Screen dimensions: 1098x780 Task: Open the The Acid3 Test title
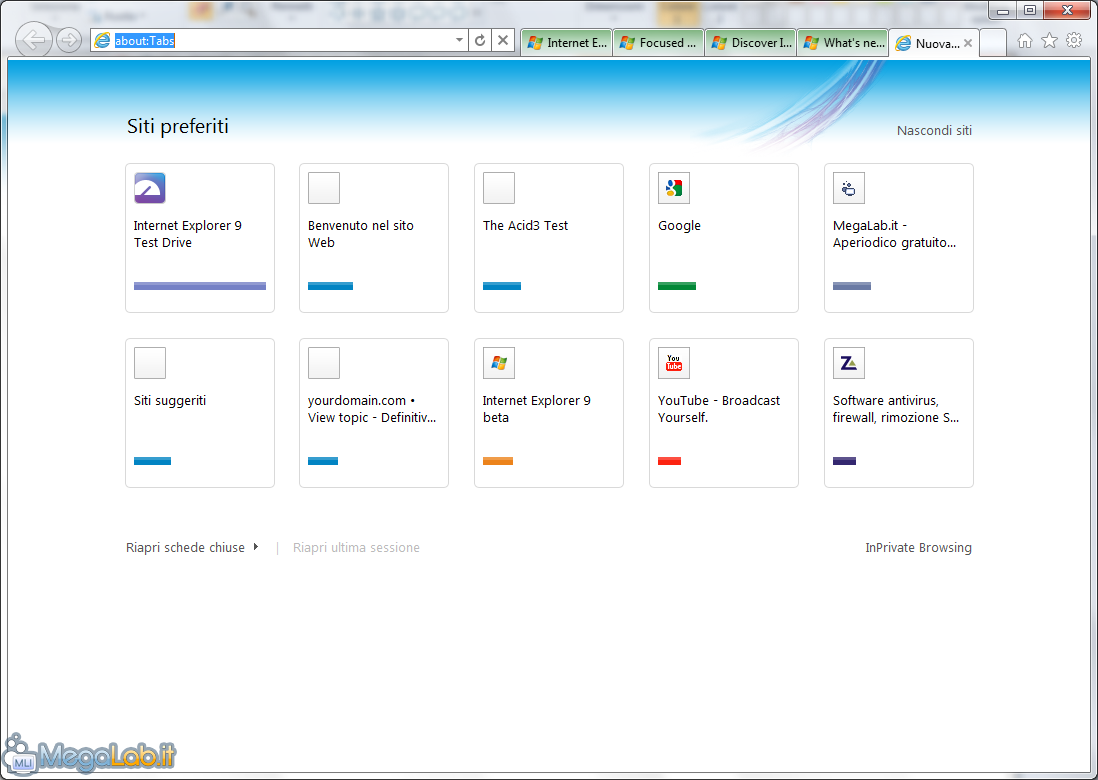(525, 225)
